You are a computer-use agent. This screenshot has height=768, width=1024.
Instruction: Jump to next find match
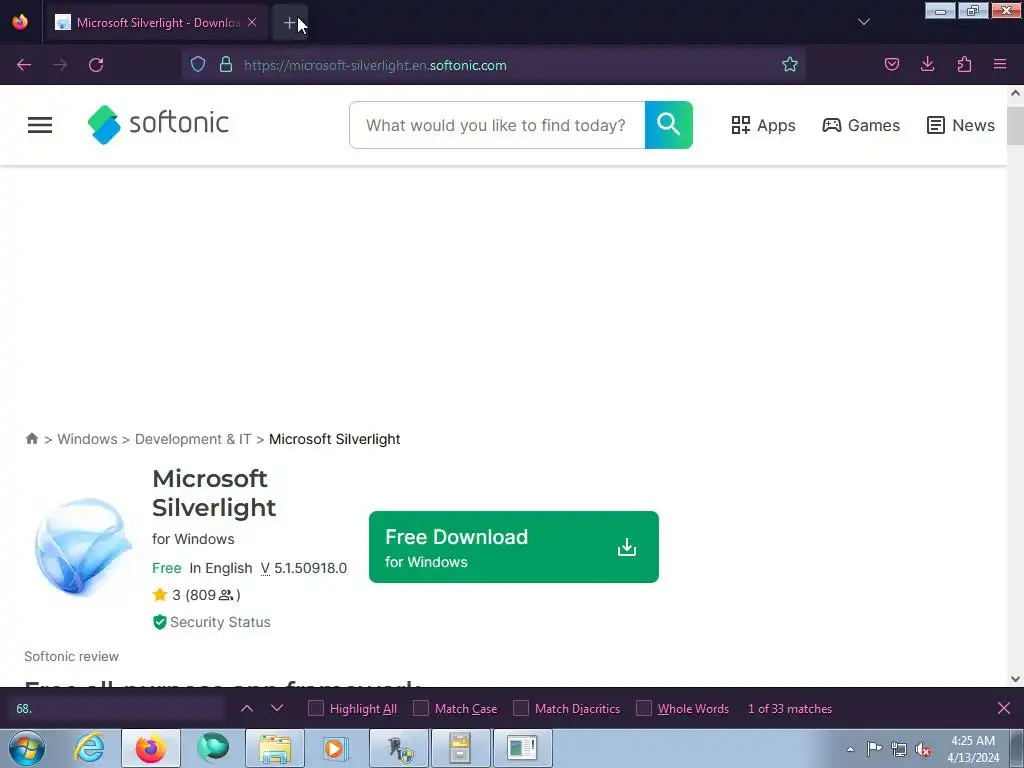tap(277, 709)
